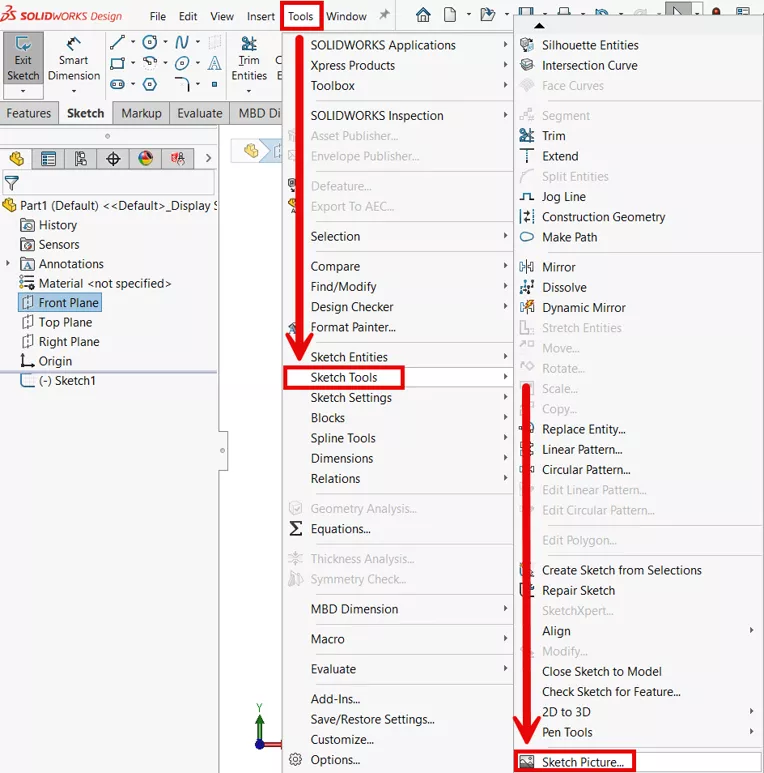Click the New document icon
This screenshot has height=773, width=764.
pyautogui.click(x=450, y=15)
